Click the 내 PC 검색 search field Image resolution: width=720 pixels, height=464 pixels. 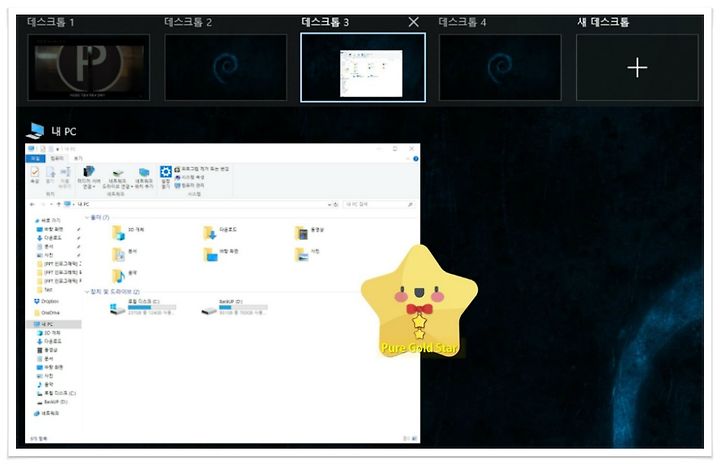tap(377, 204)
